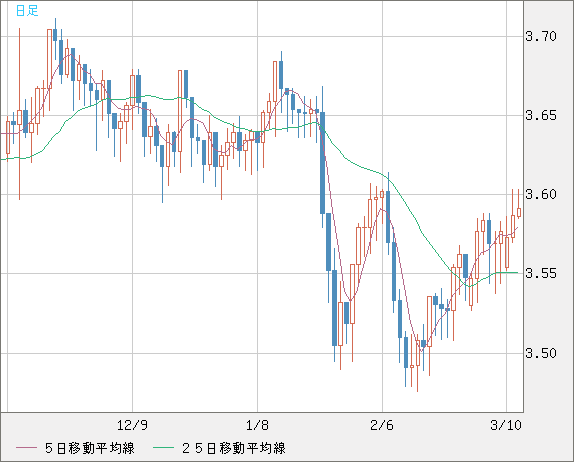Click the 1/8 date axis label
The image size is (574, 462).
(257, 425)
